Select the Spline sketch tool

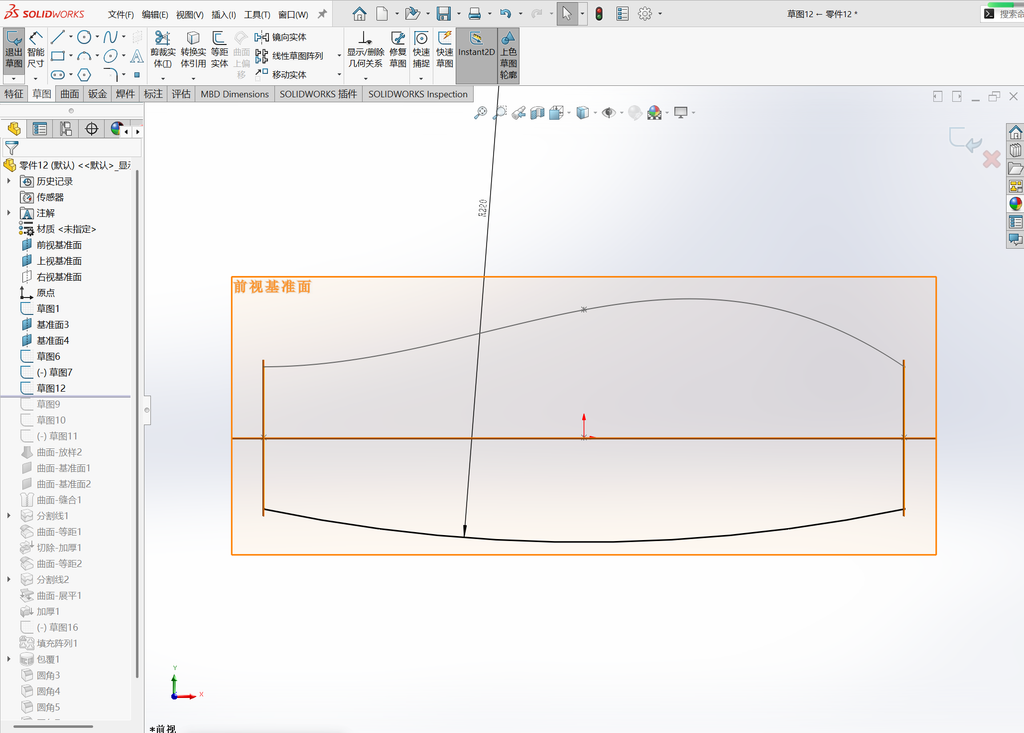click(110, 37)
